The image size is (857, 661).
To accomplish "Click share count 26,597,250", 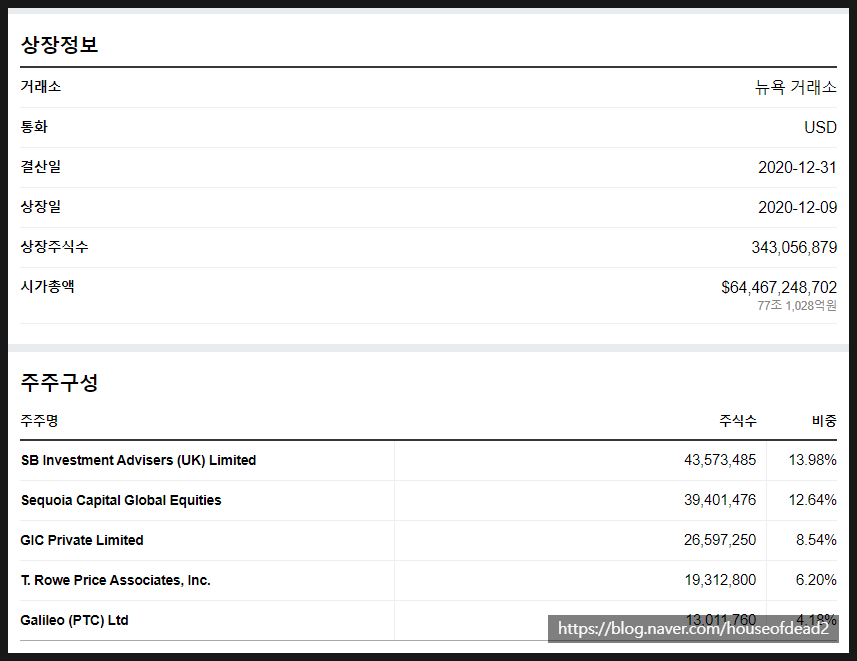I will tap(720, 540).
